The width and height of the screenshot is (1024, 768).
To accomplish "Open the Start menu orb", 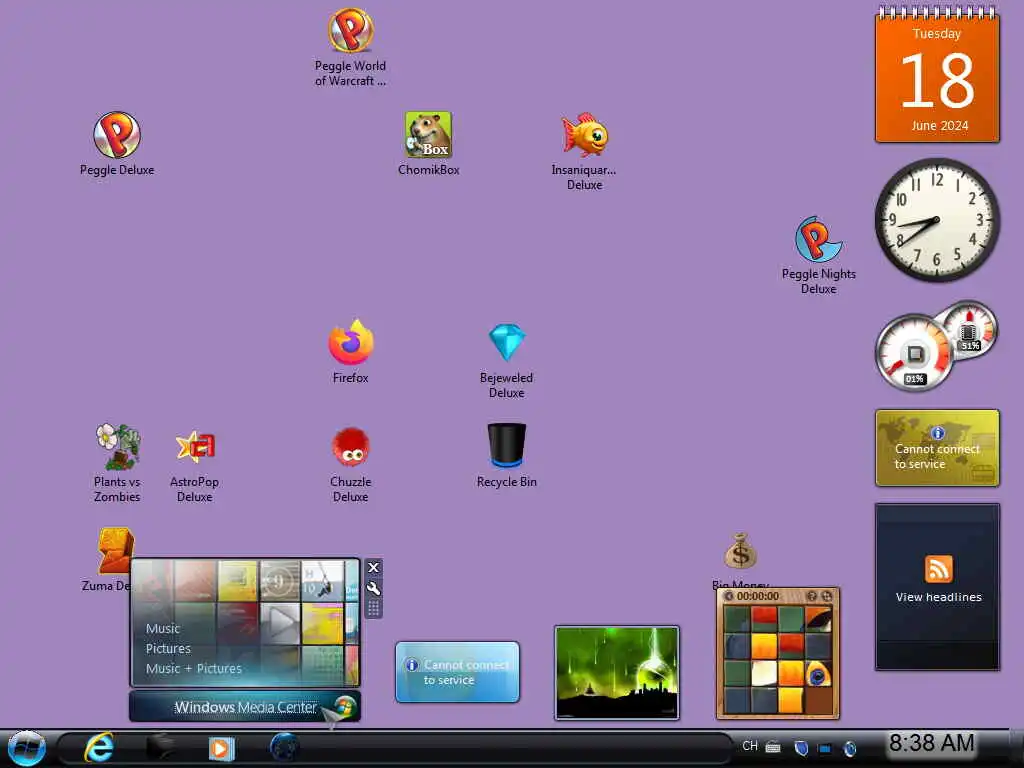I will (27, 748).
